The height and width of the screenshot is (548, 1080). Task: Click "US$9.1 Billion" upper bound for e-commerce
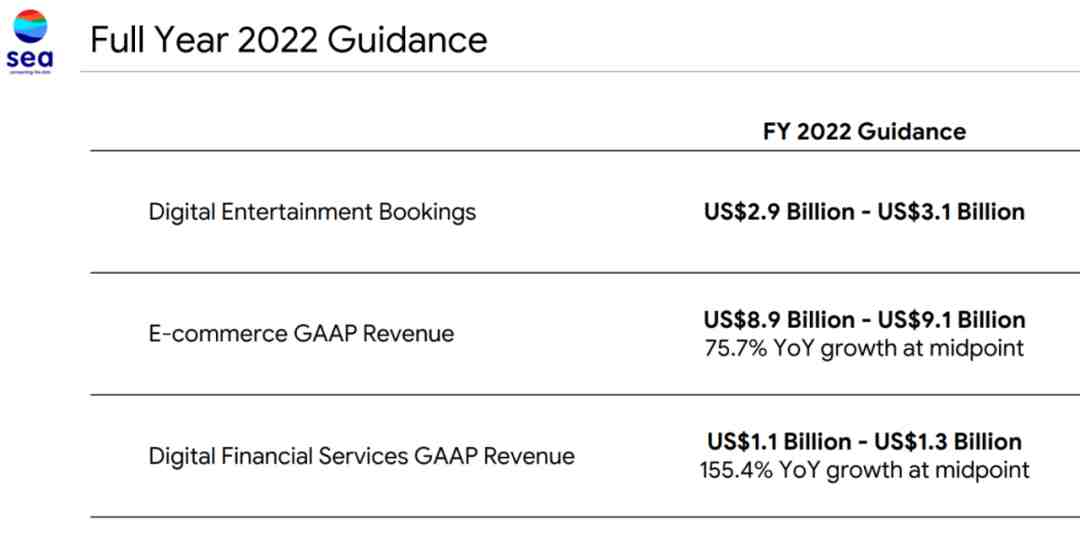point(951,319)
